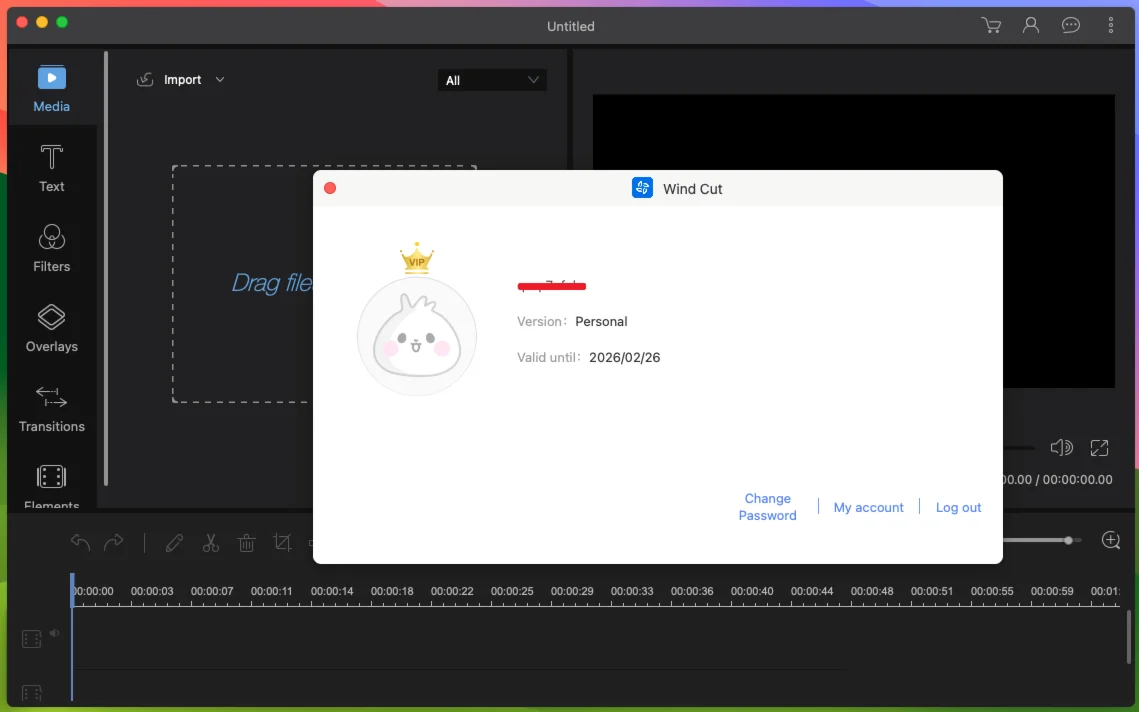Click the volume speaker icon in preview
Image resolution: width=1139 pixels, height=712 pixels.
coord(1061,448)
